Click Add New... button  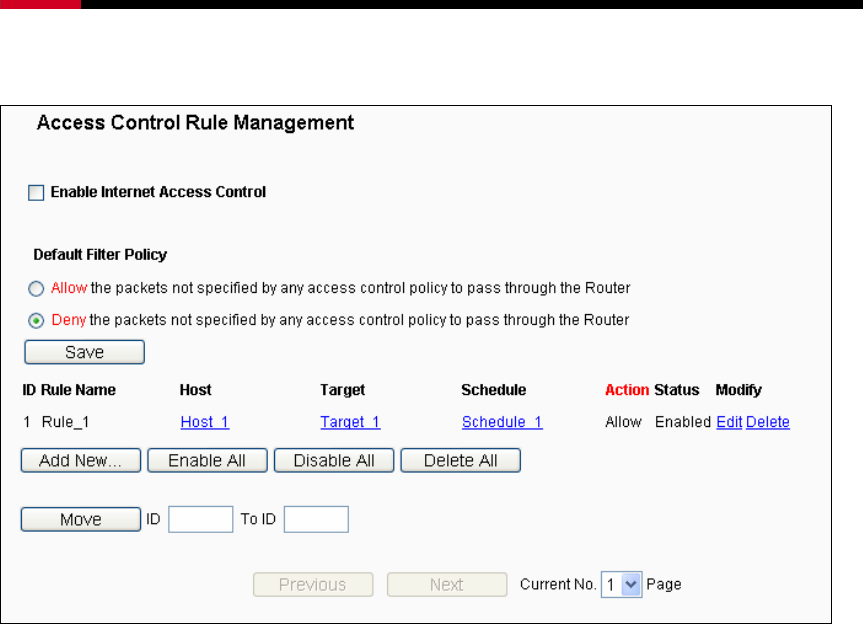81,461
